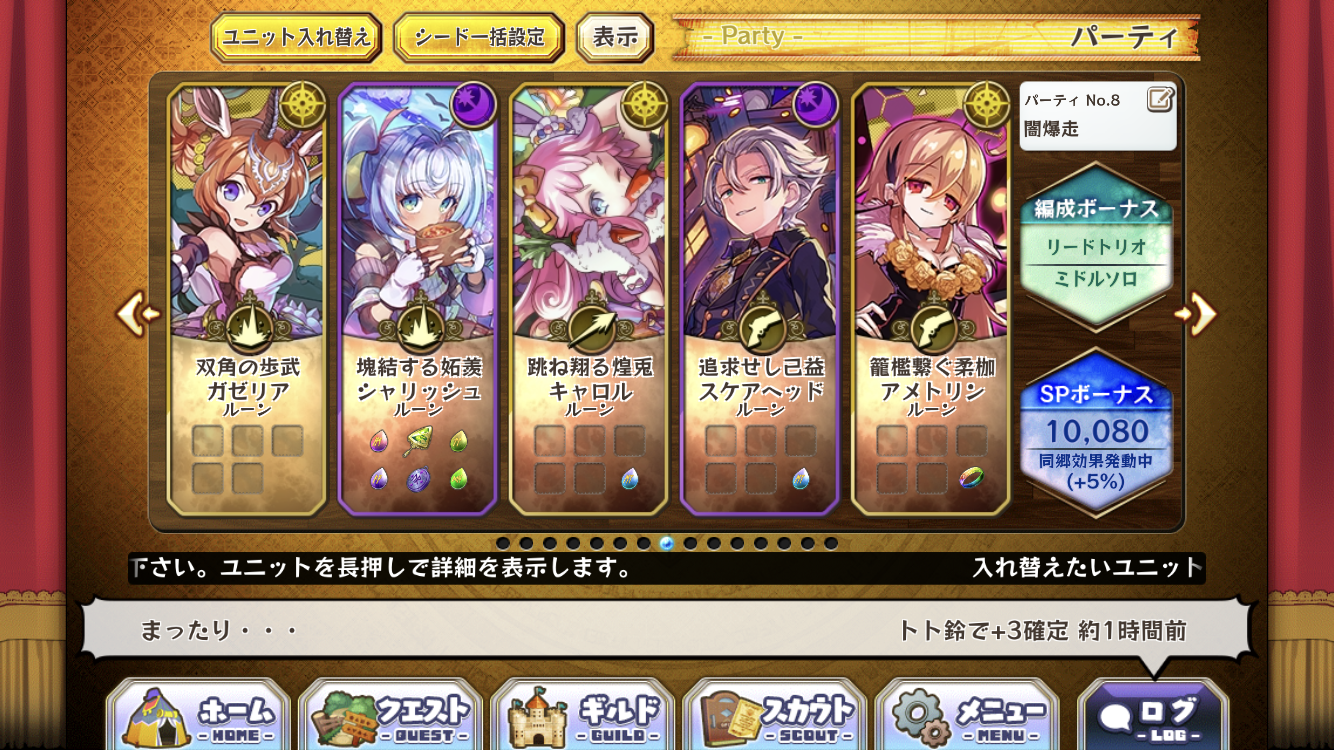Click the dark moon icon on シャリッシュ card
Screen dimensions: 1334x750
click(472, 105)
